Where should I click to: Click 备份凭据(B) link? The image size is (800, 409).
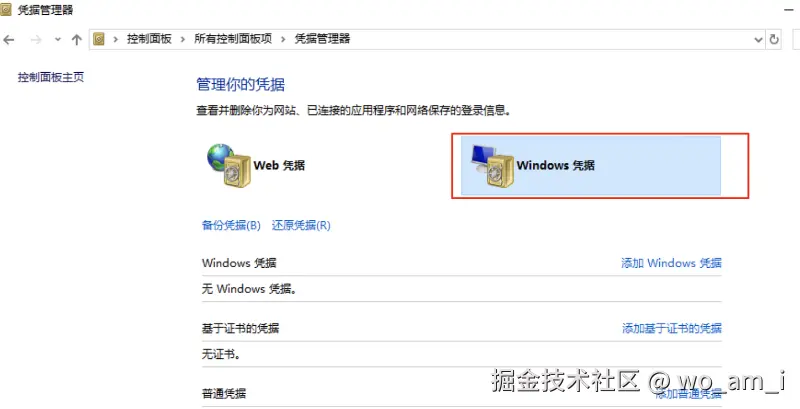(231, 225)
